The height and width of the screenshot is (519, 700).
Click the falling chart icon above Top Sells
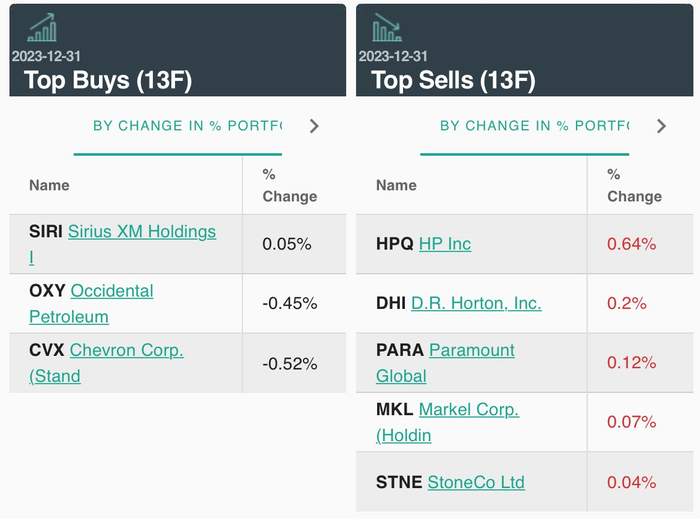(386, 27)
